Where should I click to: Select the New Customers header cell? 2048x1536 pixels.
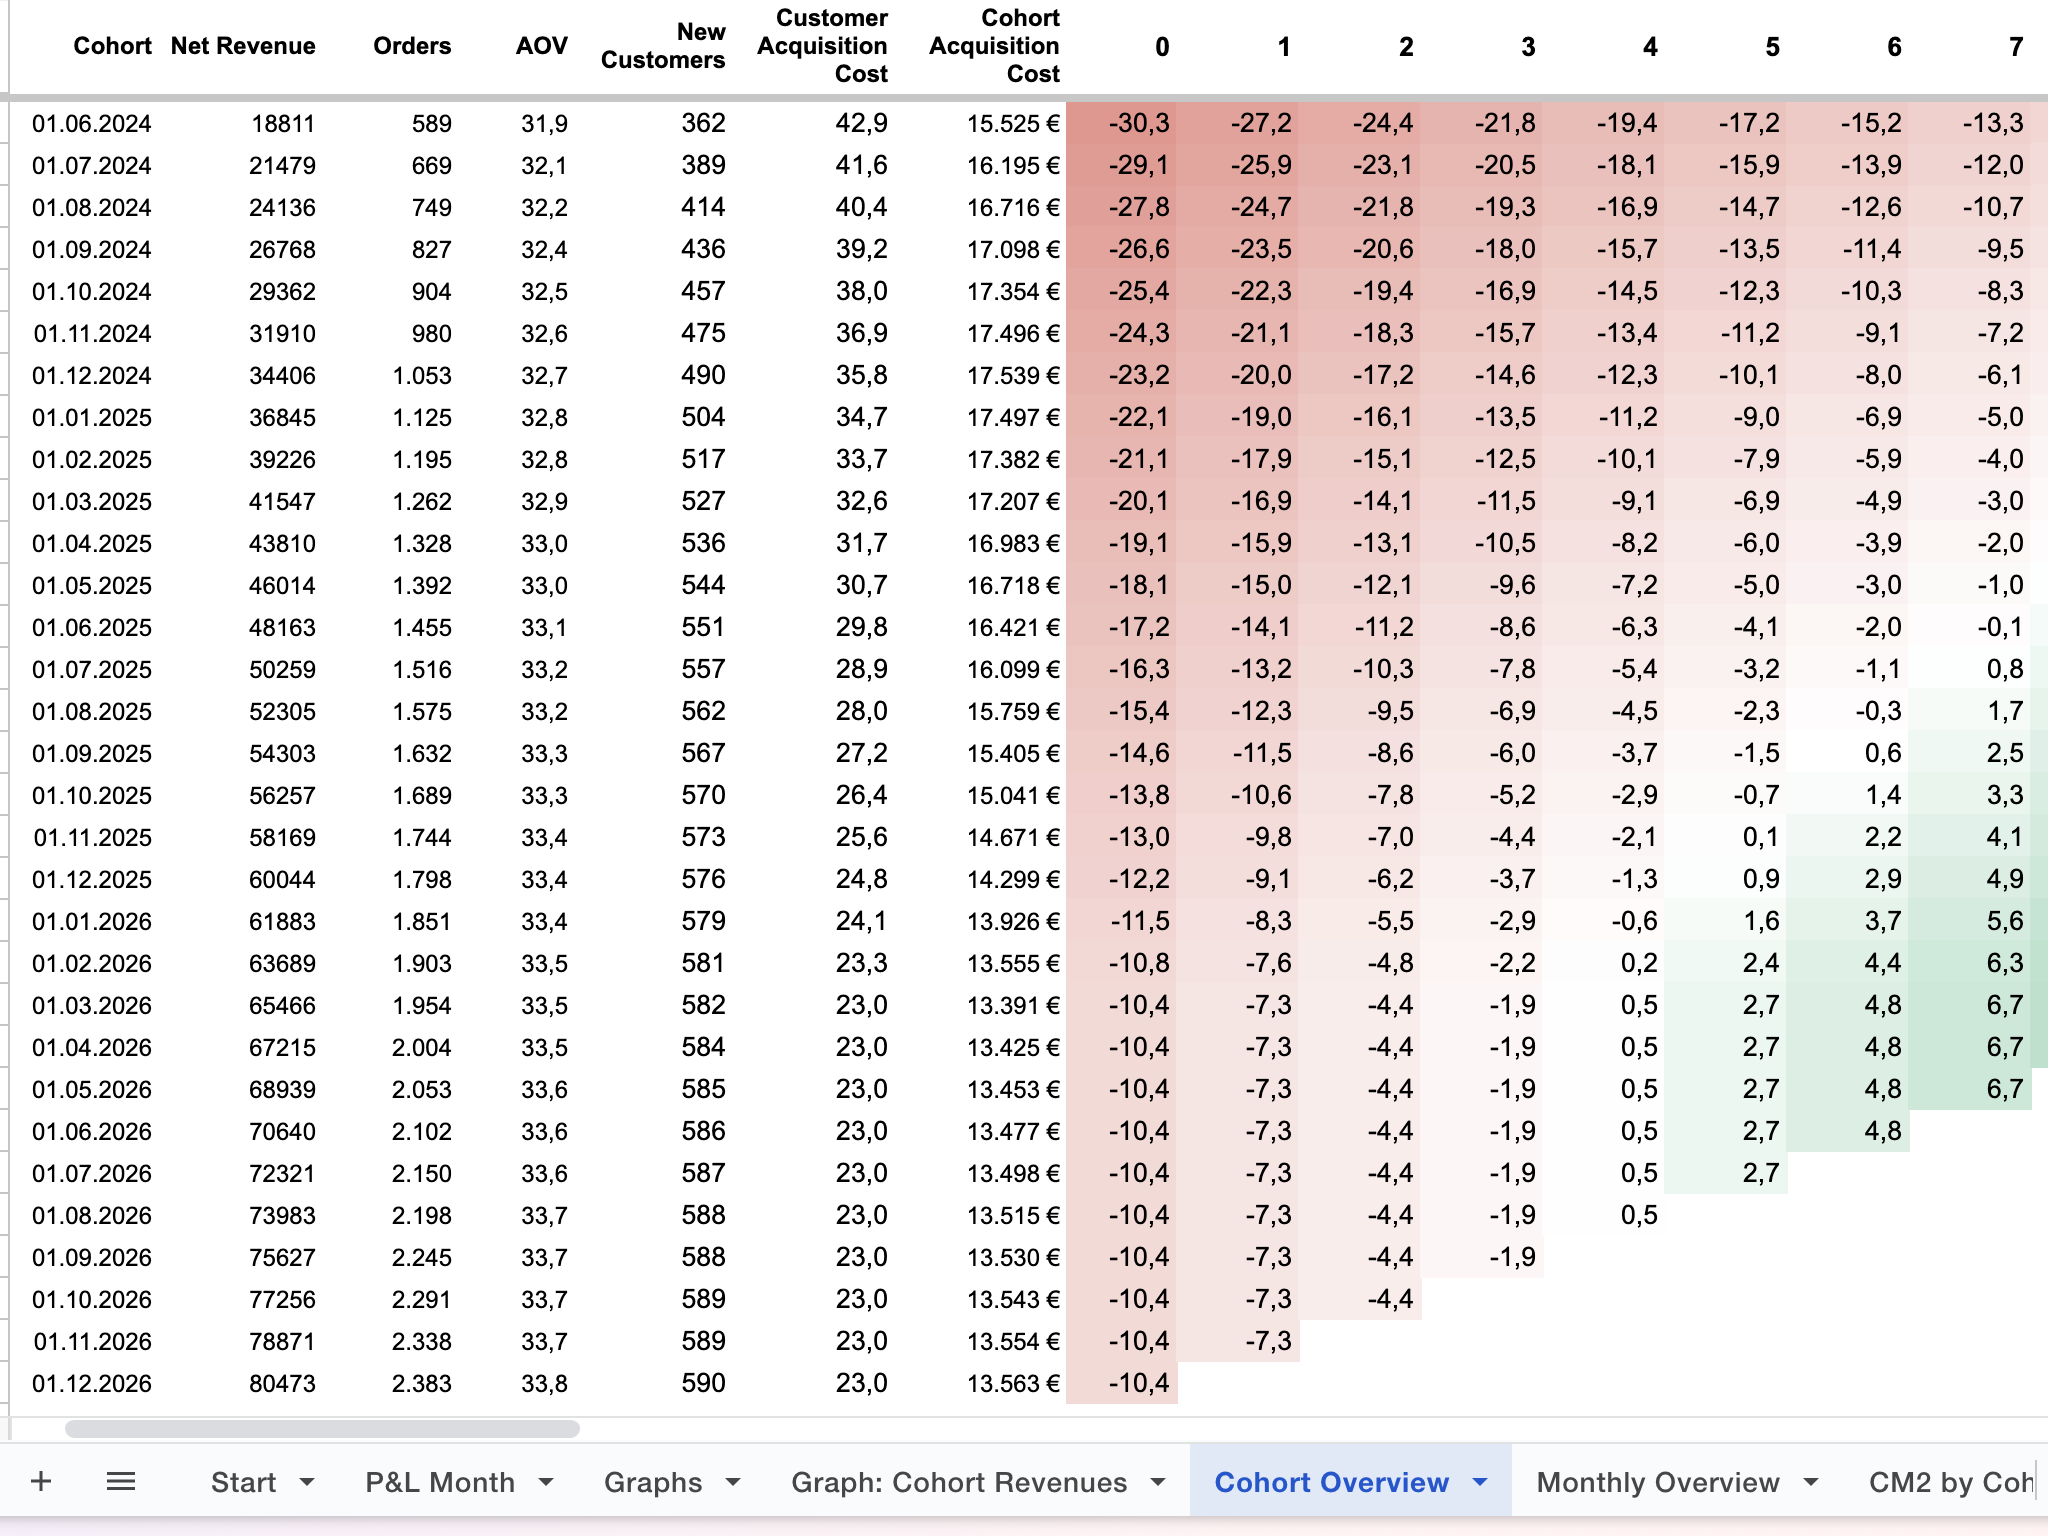[663, 46]
